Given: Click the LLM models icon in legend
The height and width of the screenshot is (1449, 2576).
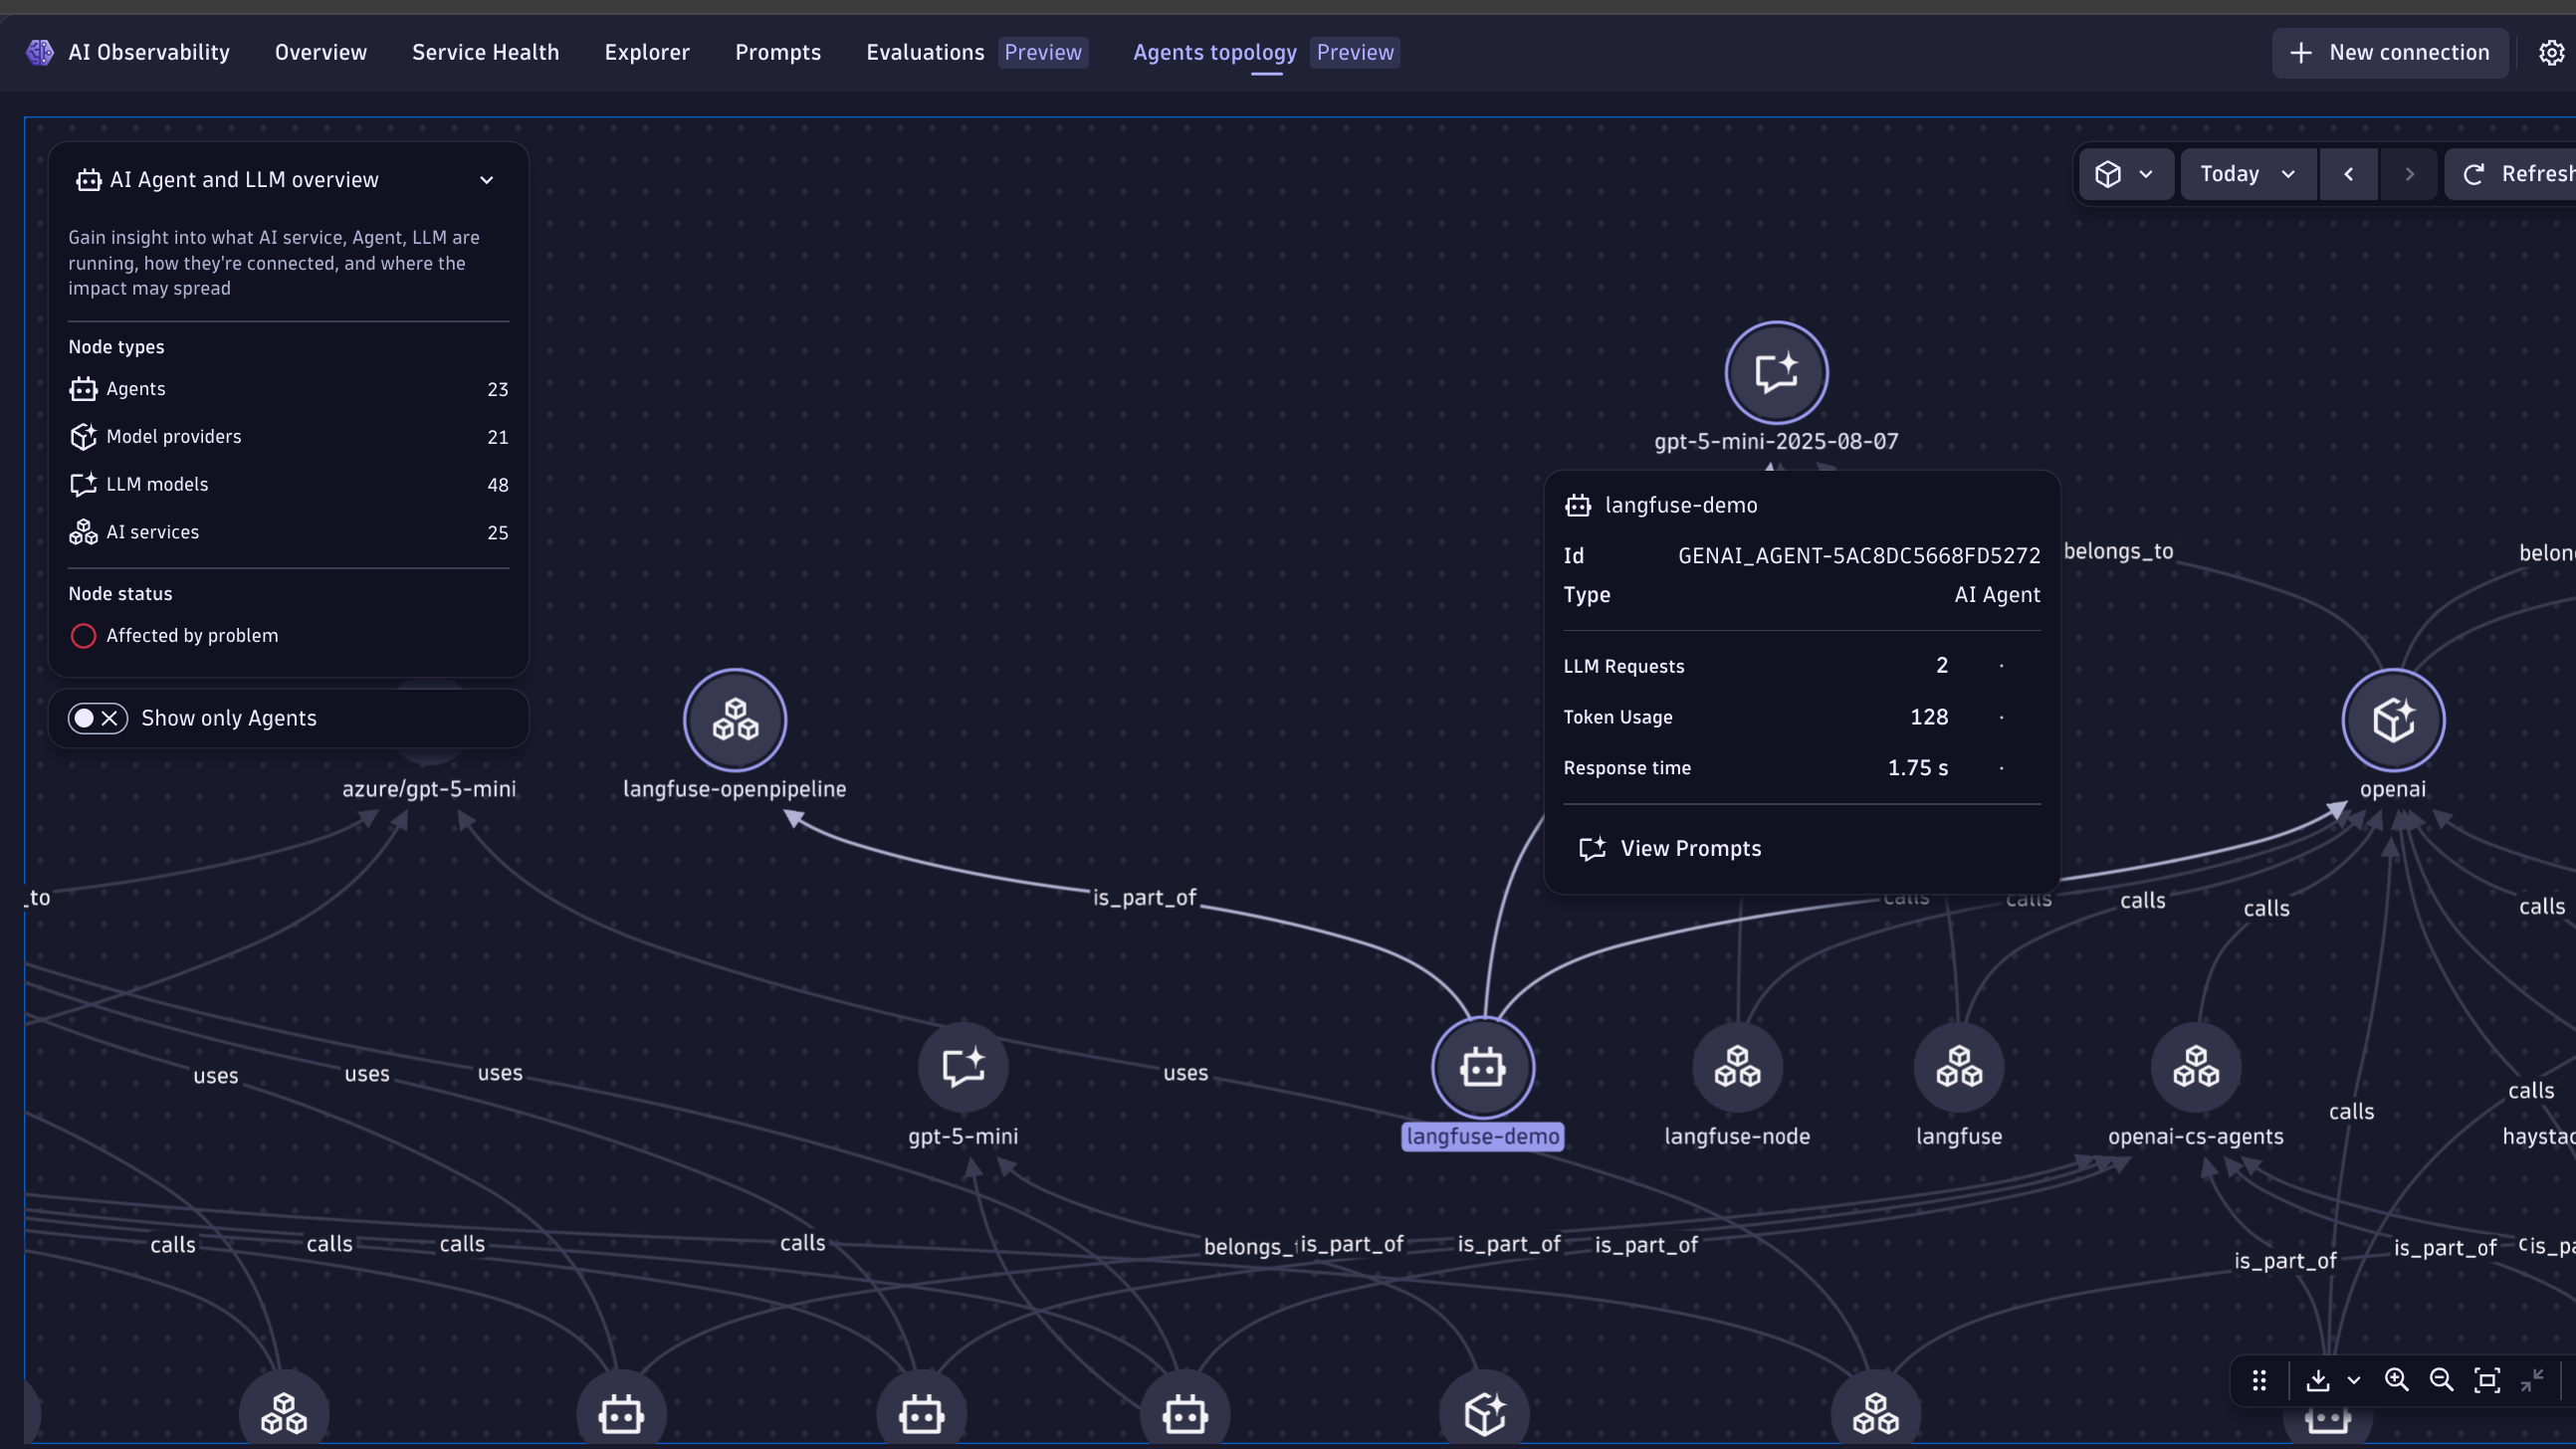Looking at the screenshot, I should 83,485.
